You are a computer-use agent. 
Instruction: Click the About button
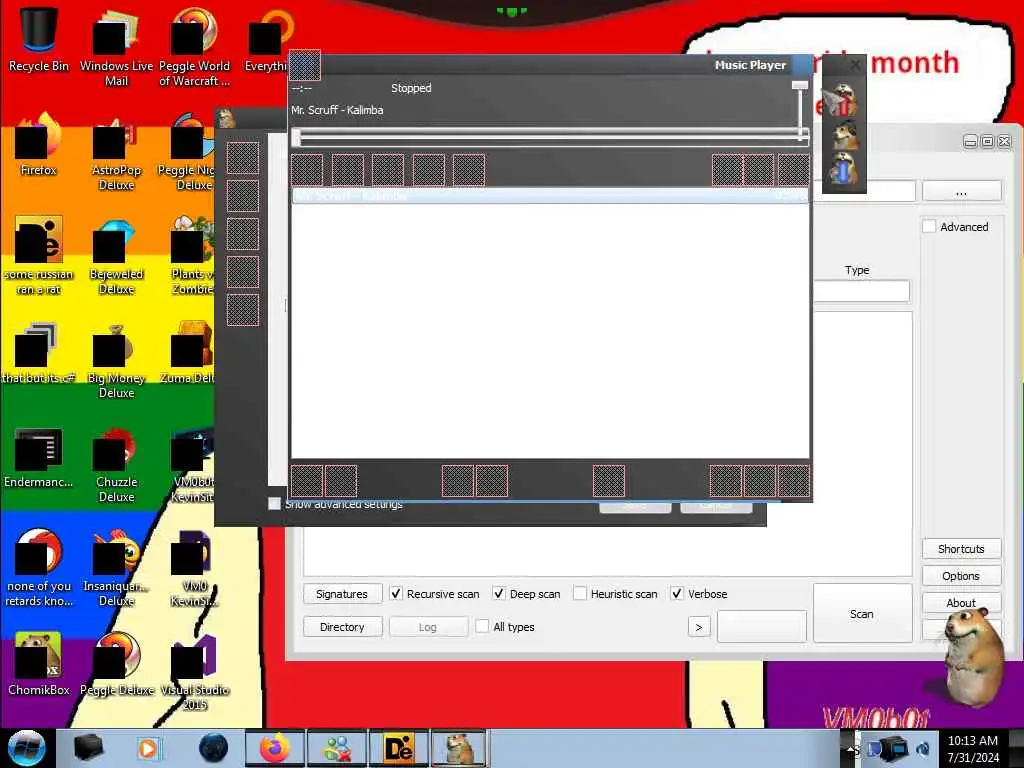[961, 603]
